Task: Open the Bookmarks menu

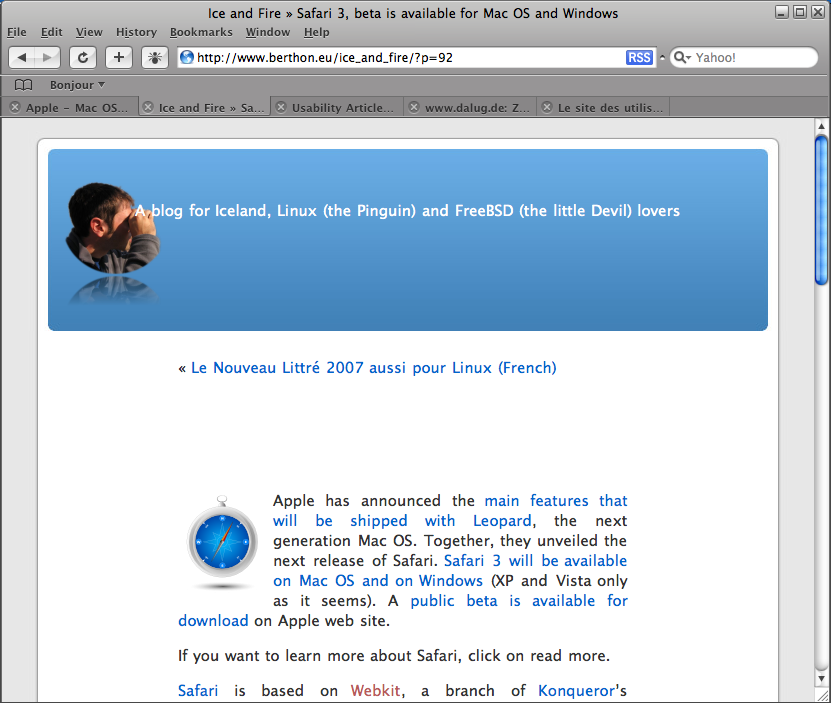Action: point(201,32)
